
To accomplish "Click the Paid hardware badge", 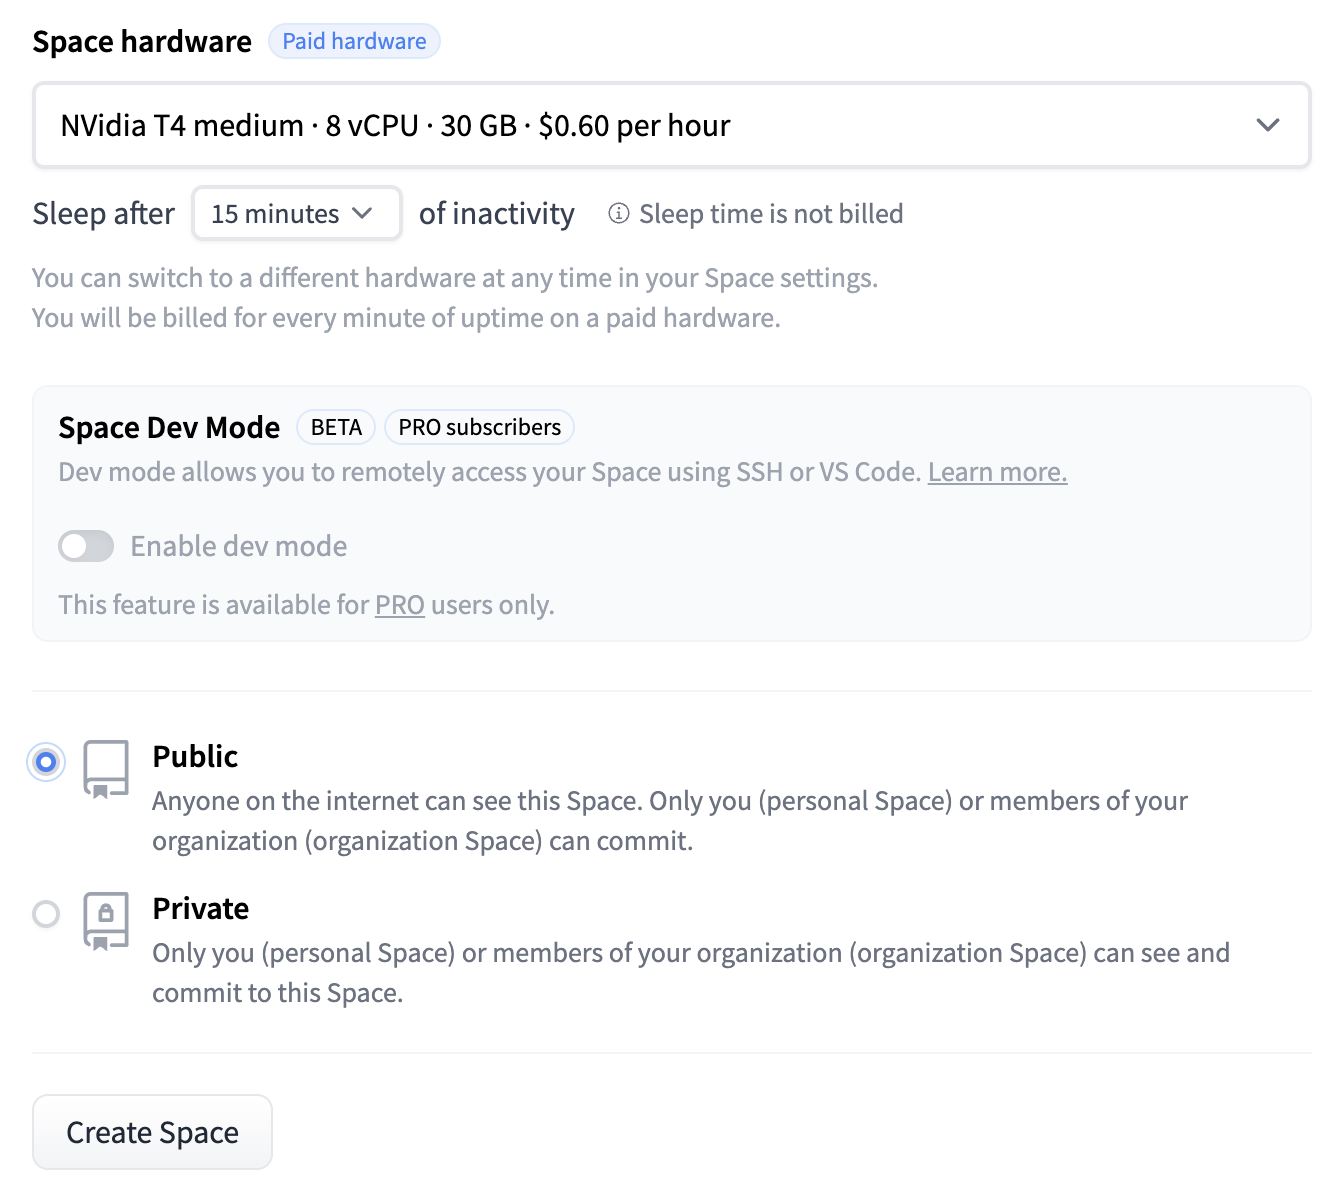I will [354, 41].
